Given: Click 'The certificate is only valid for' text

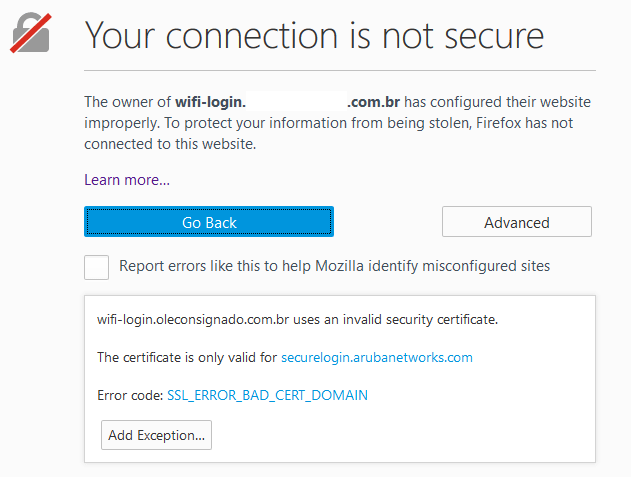Looking at the screenshot, I should (187, 357).
